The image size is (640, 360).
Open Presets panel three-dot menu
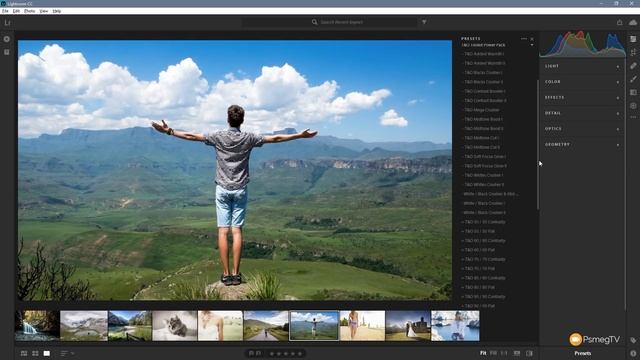pos(524,39)
